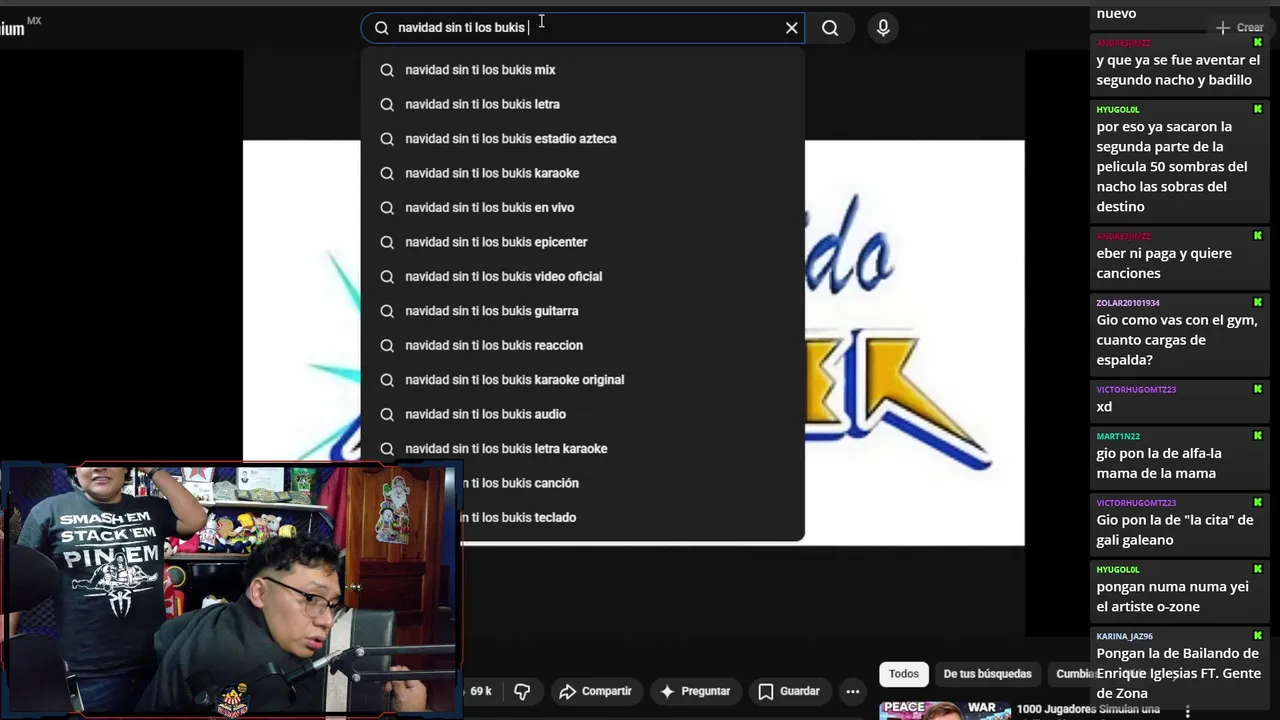
Task: Clear the search box with the X icon
Action: point(791,28)
